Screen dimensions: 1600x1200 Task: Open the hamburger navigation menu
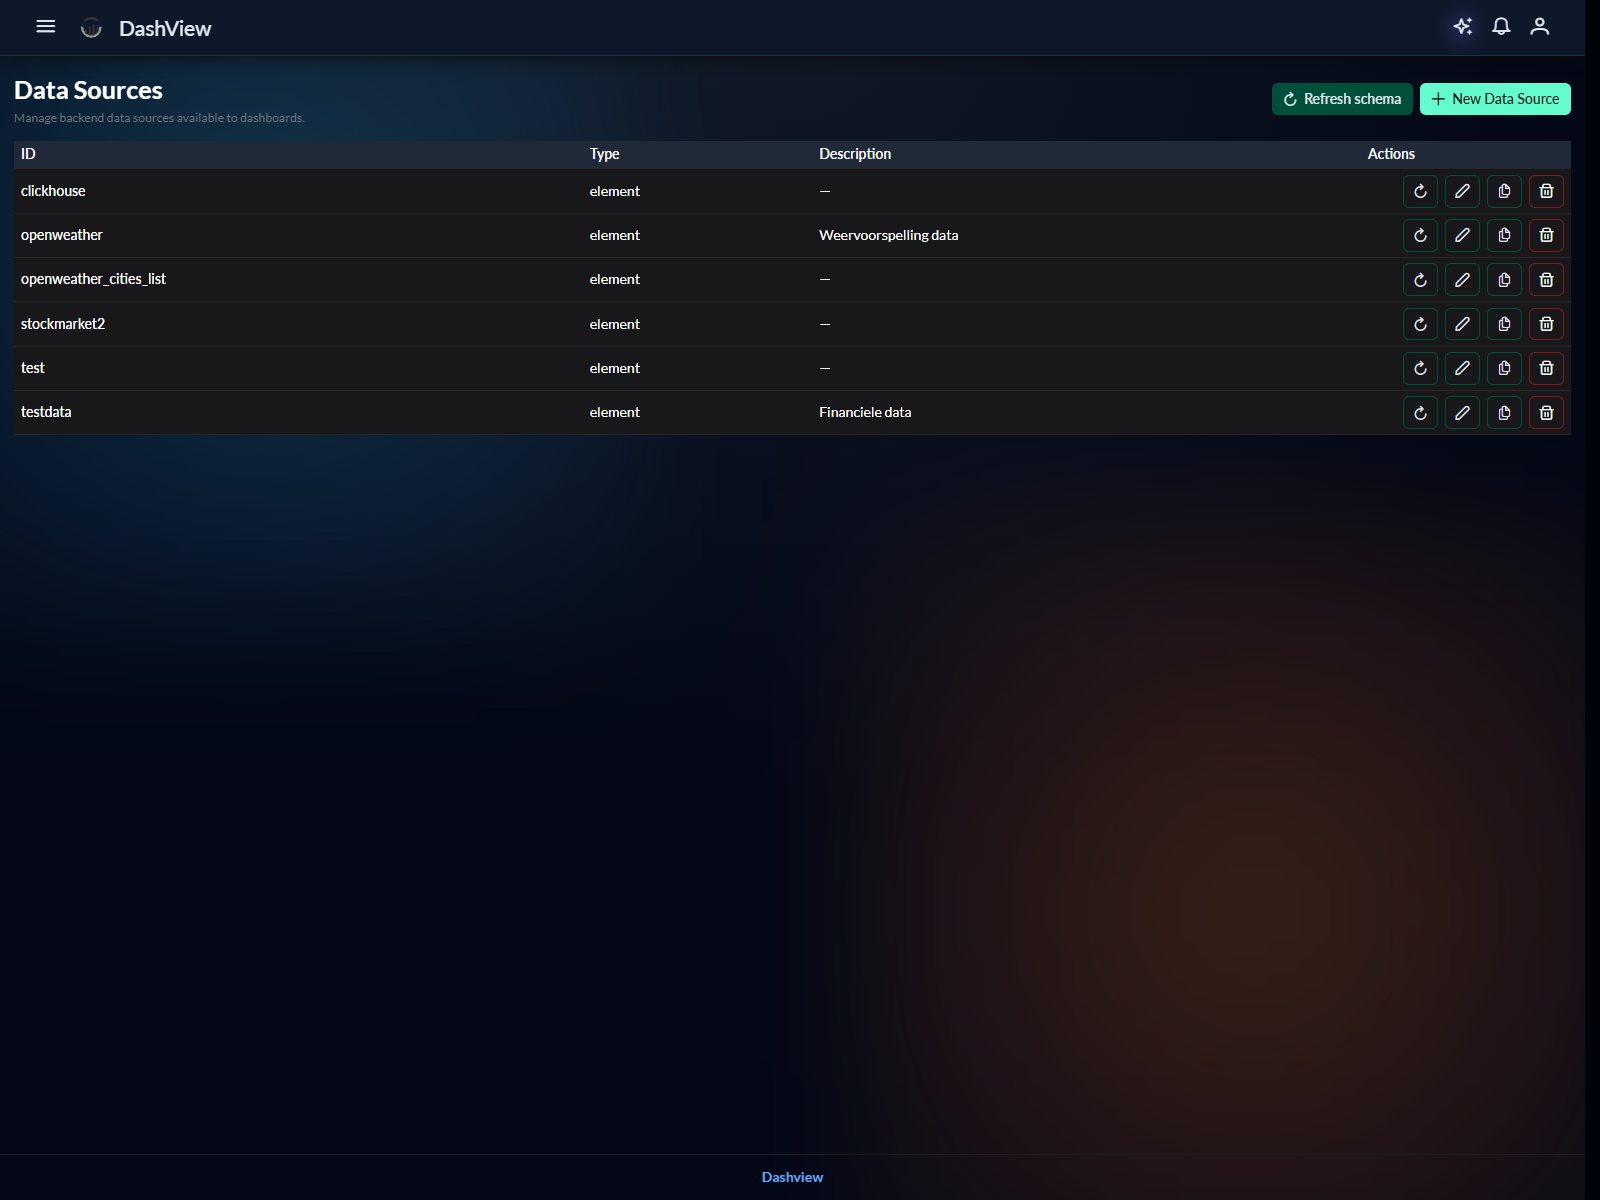pos(45,27)
